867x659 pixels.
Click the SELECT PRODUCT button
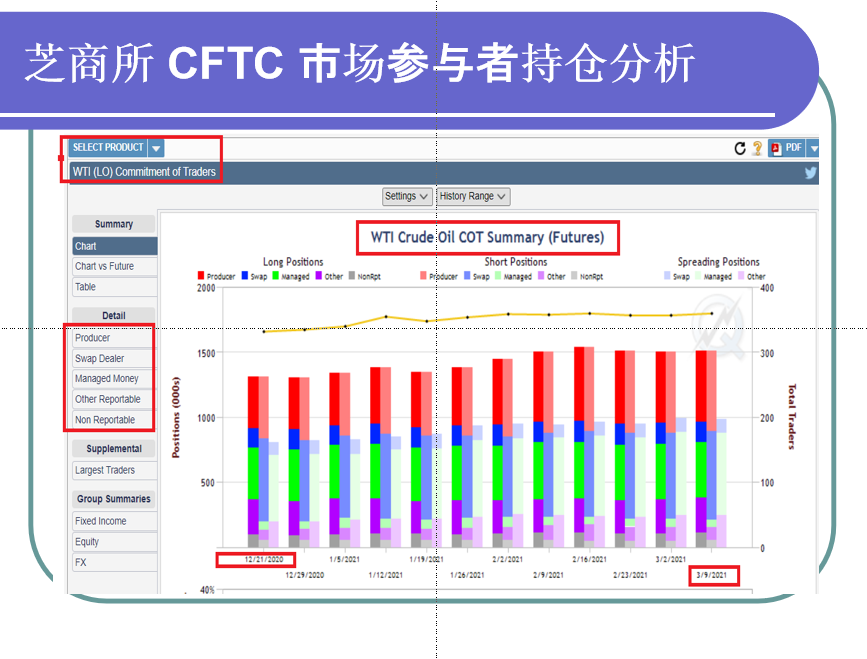pos(108,148)
